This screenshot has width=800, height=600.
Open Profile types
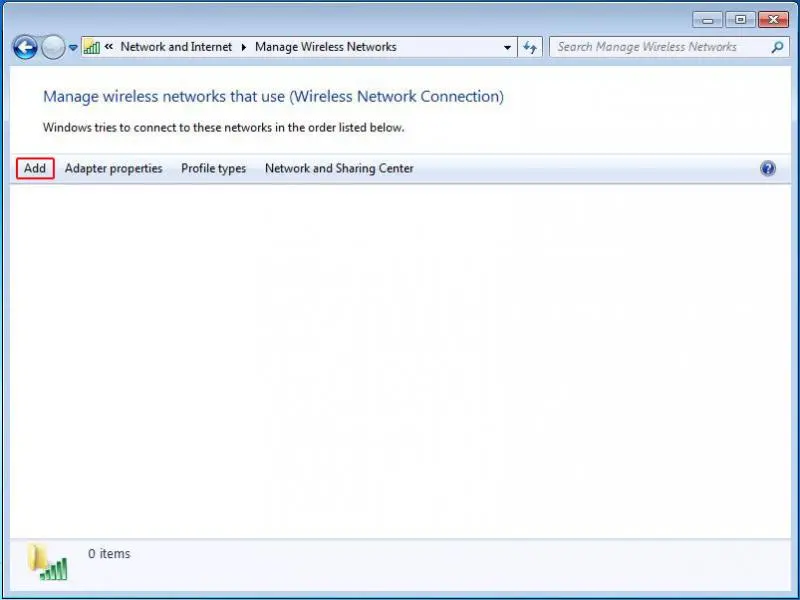(213, 169)
